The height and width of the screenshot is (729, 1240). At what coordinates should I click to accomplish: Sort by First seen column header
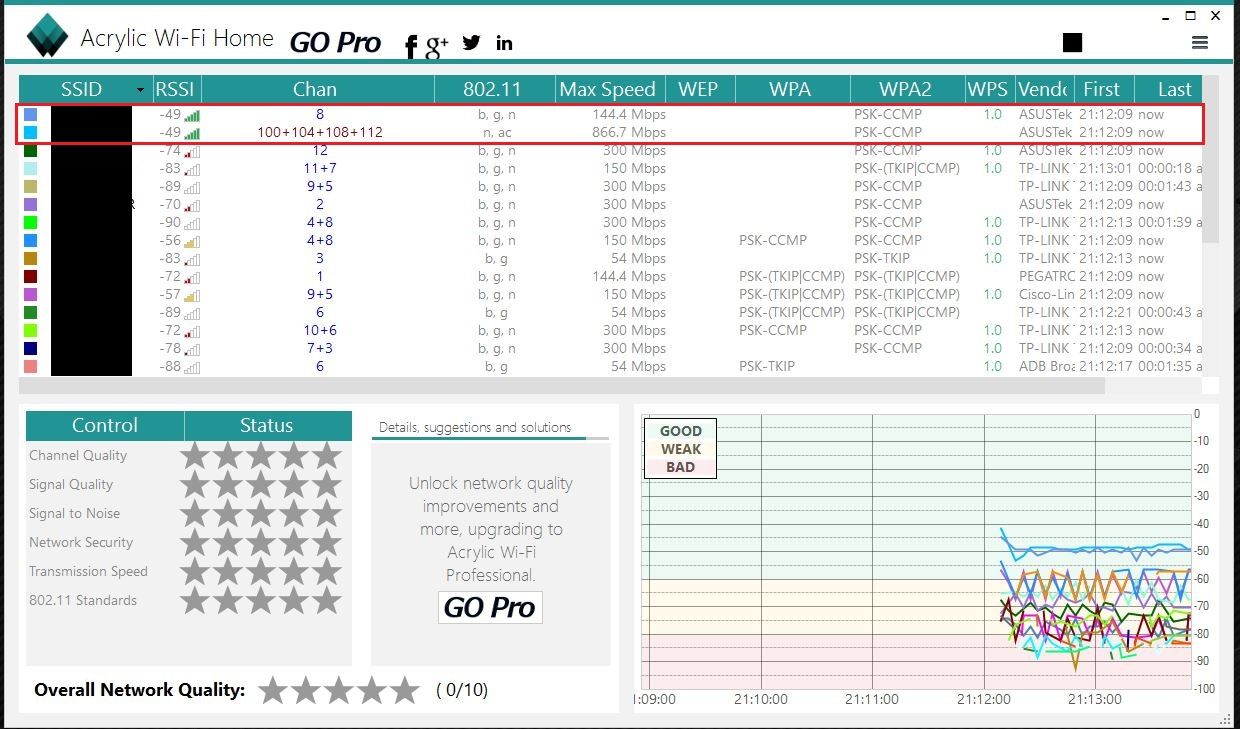1102,89
